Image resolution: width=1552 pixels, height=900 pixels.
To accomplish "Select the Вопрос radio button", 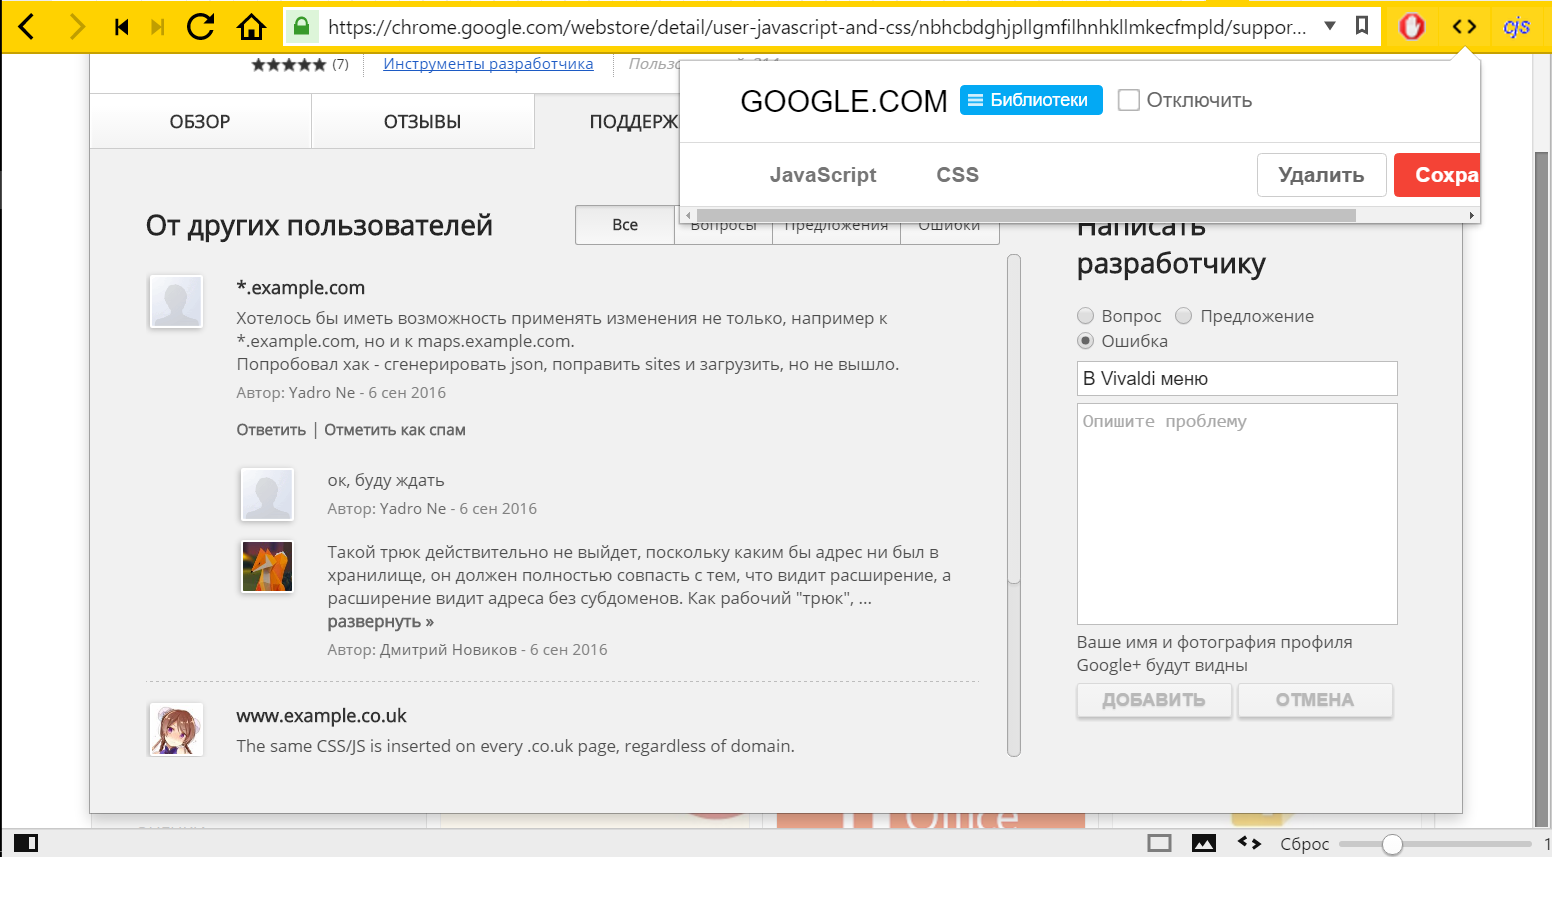I will click(x=1085, y=316).
